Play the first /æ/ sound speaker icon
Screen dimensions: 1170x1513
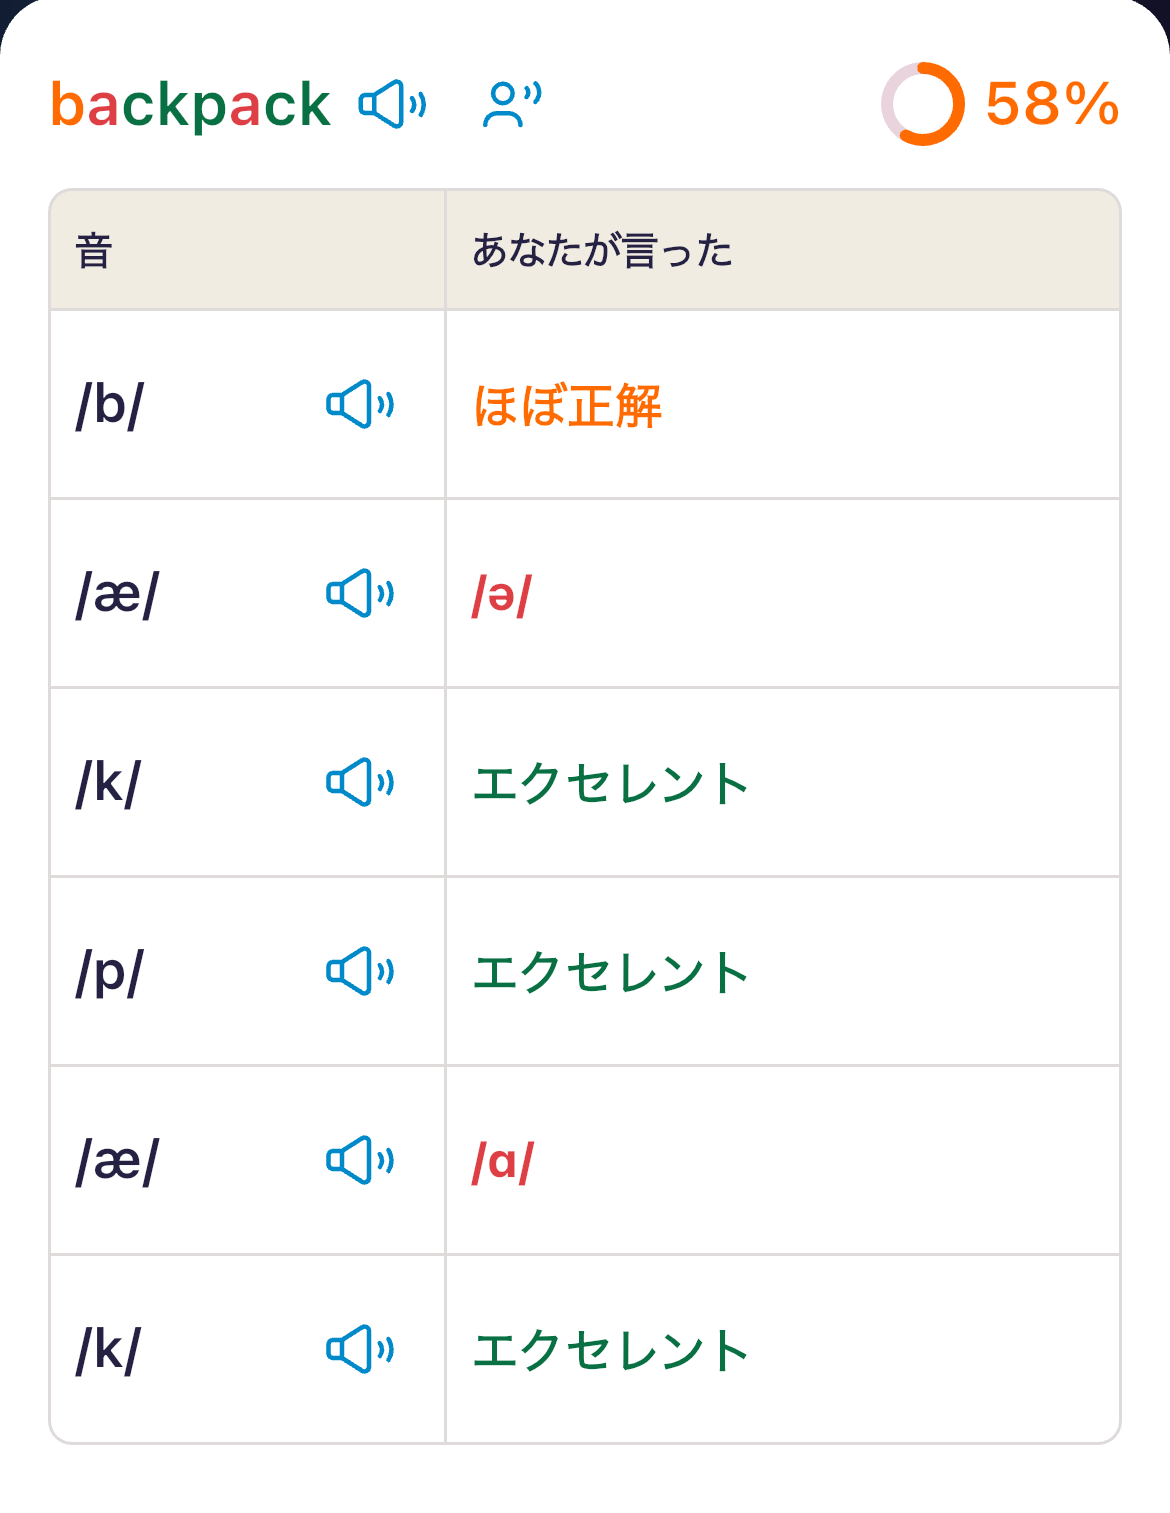(x=360, y=593)
